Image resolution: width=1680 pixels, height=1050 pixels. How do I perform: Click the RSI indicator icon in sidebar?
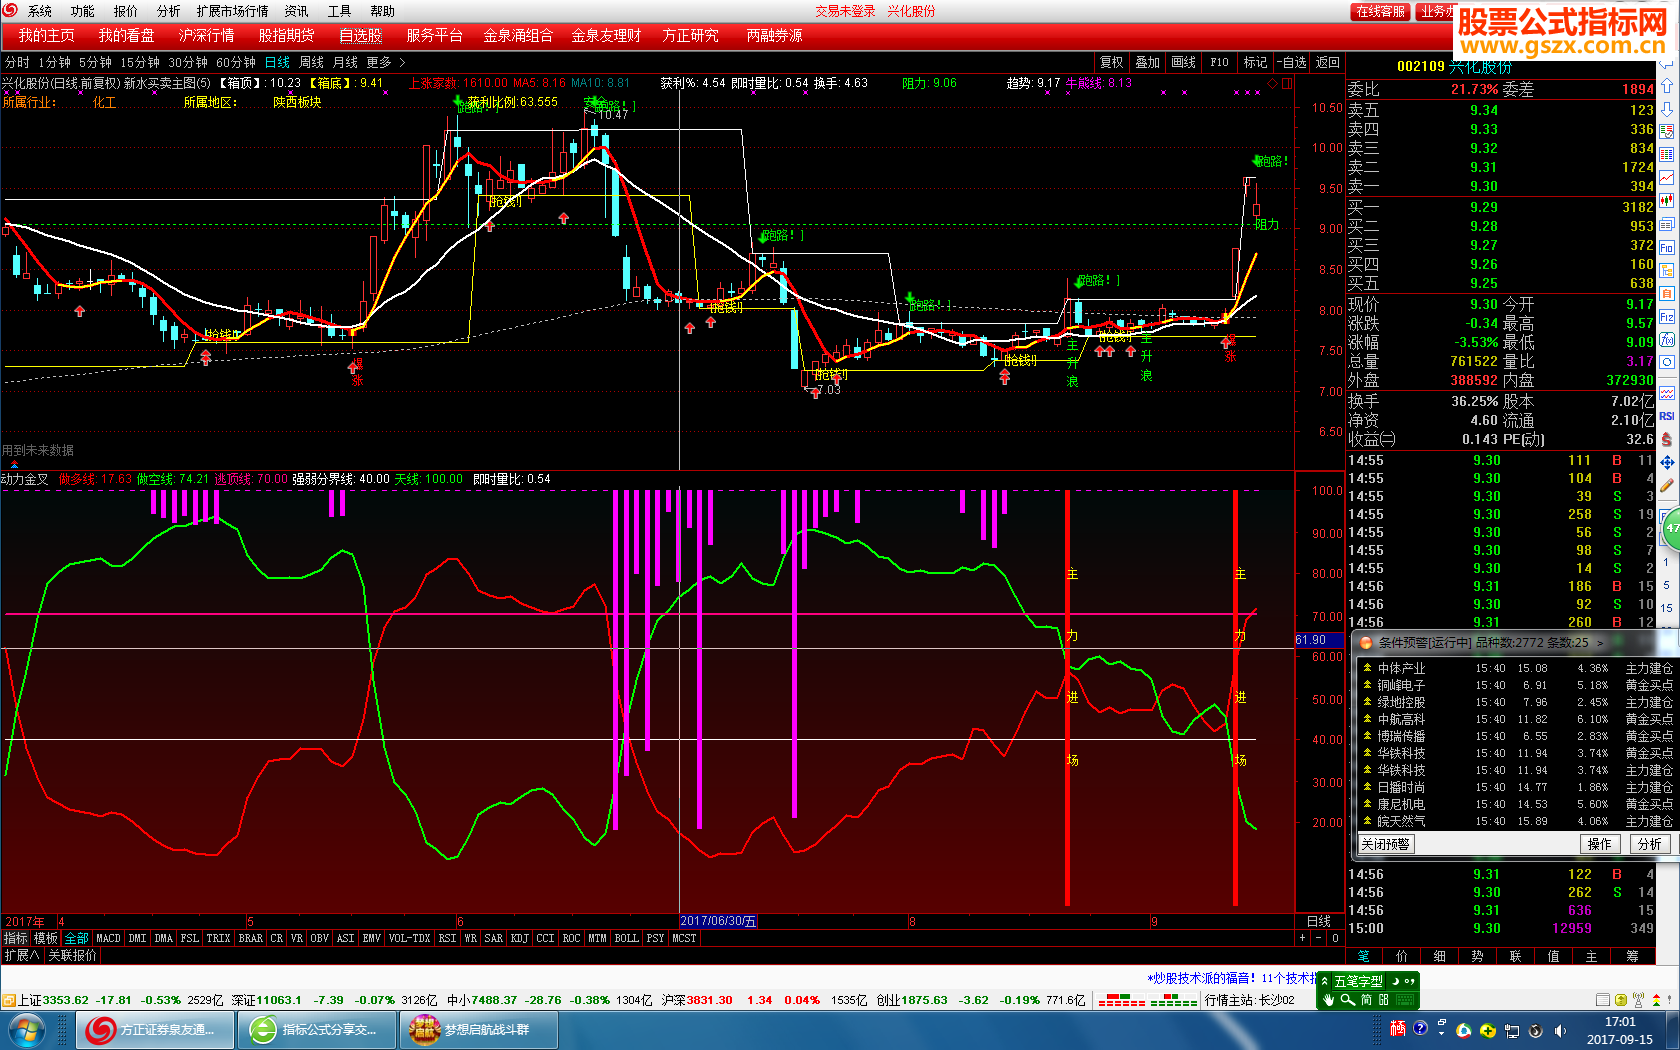(x=1667, y=416)
